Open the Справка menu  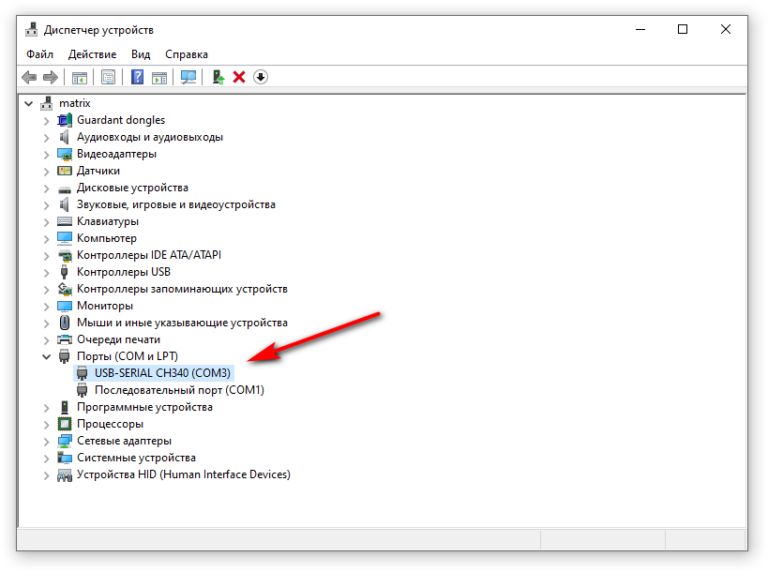(x=186, y=54)
